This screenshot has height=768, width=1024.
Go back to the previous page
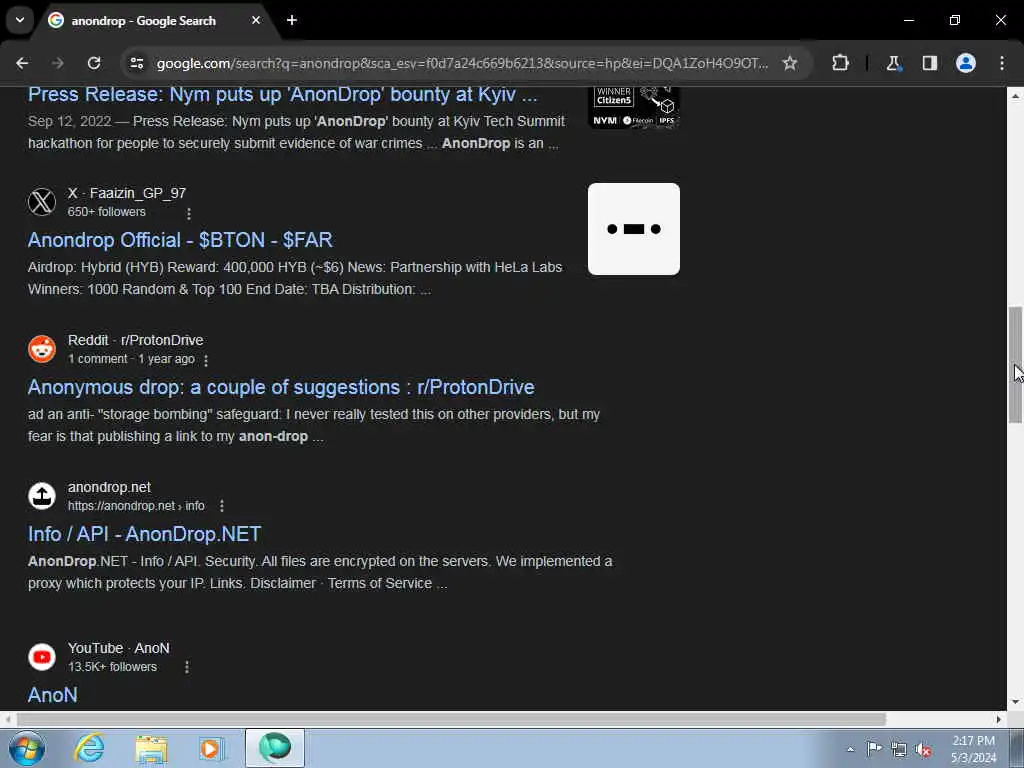(x=22, y=63)
